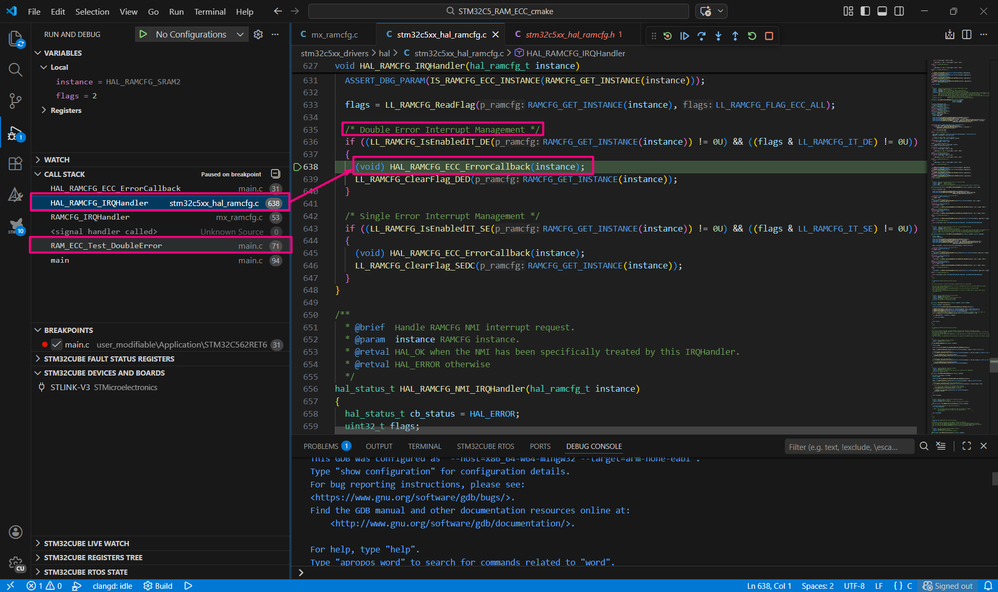998x592 pixels.
Task: Click the gnu.org gdb bugs link
Action: (x=412, y=498)
